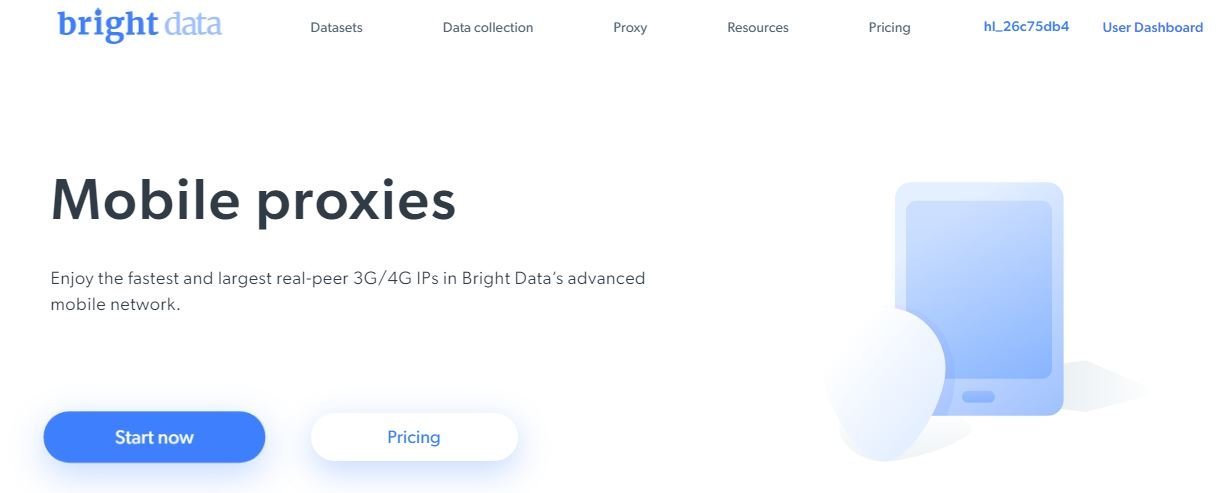Click the hl_26c75db4 account link
This screenshot has height=493, width=1227.
pos(1026,27)
